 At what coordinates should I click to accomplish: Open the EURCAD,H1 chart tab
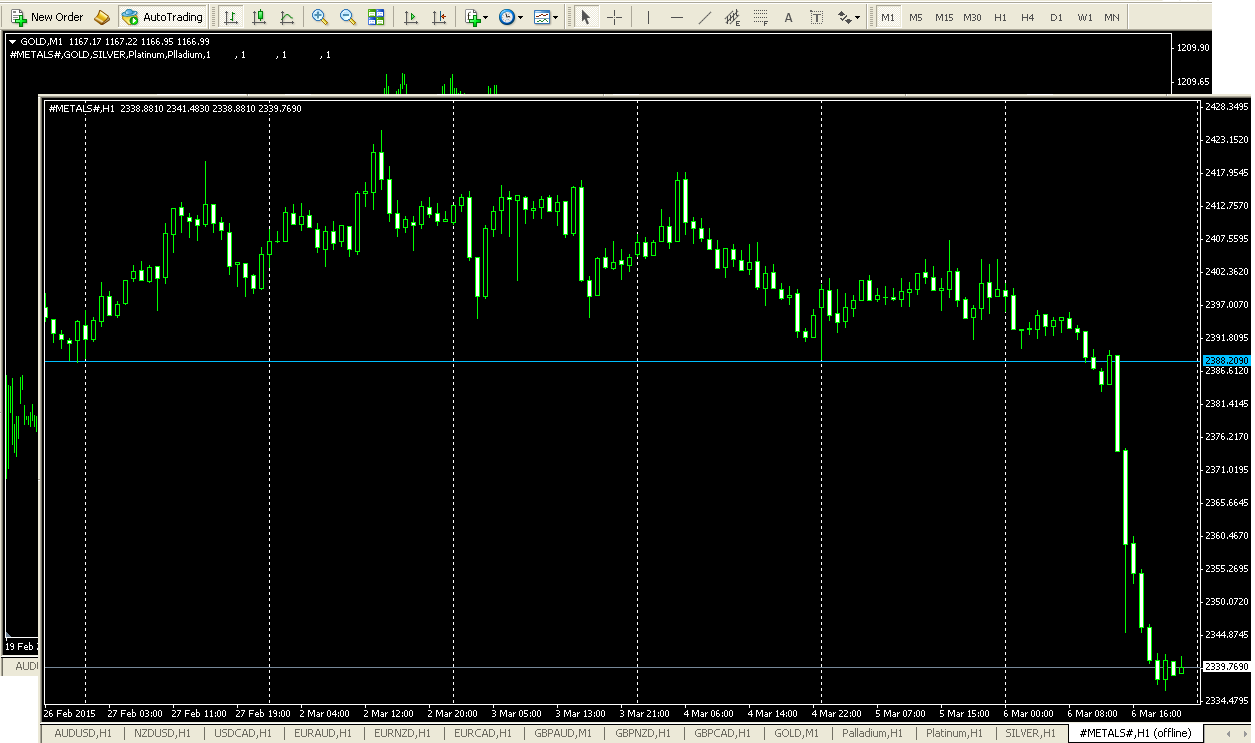pos(482,733)
